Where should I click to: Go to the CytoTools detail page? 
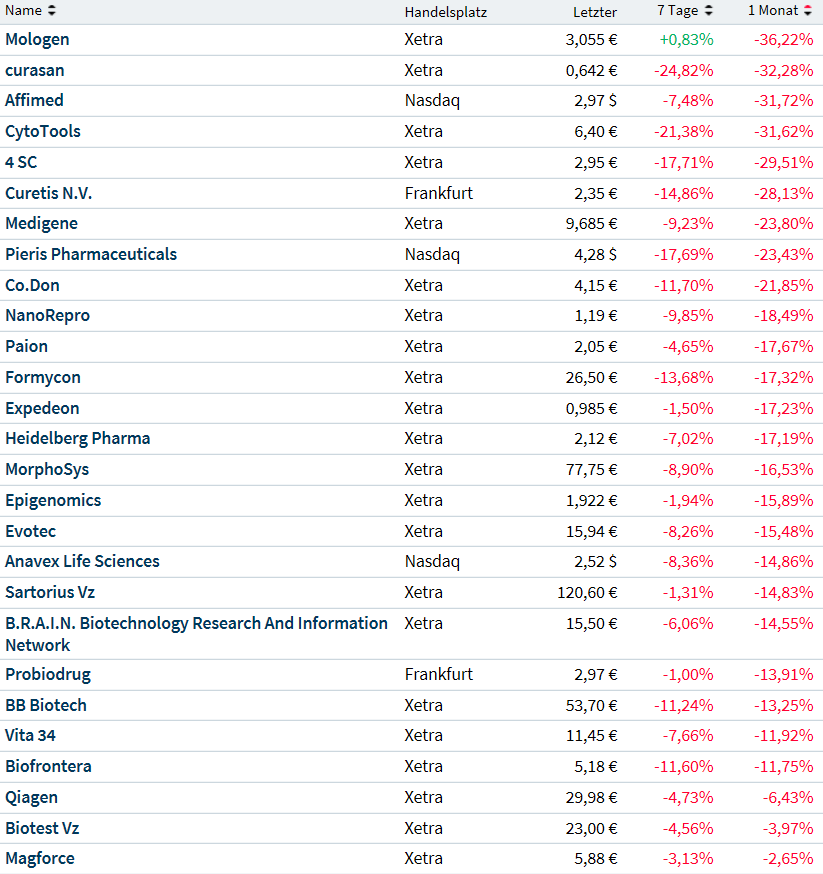point(43,131)
